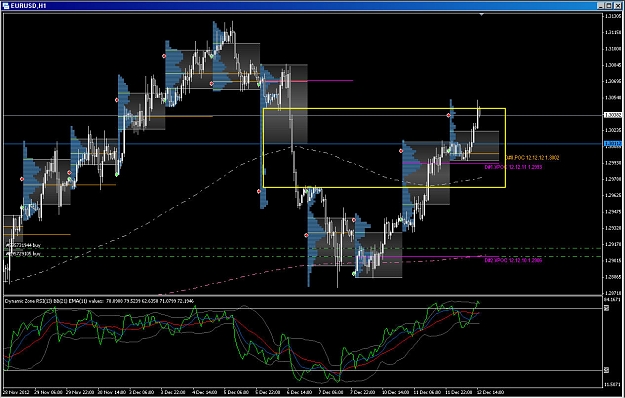Click the chart icon in the EURUSD,H1 title bar

pyautogui.click(x=6, y=6)
